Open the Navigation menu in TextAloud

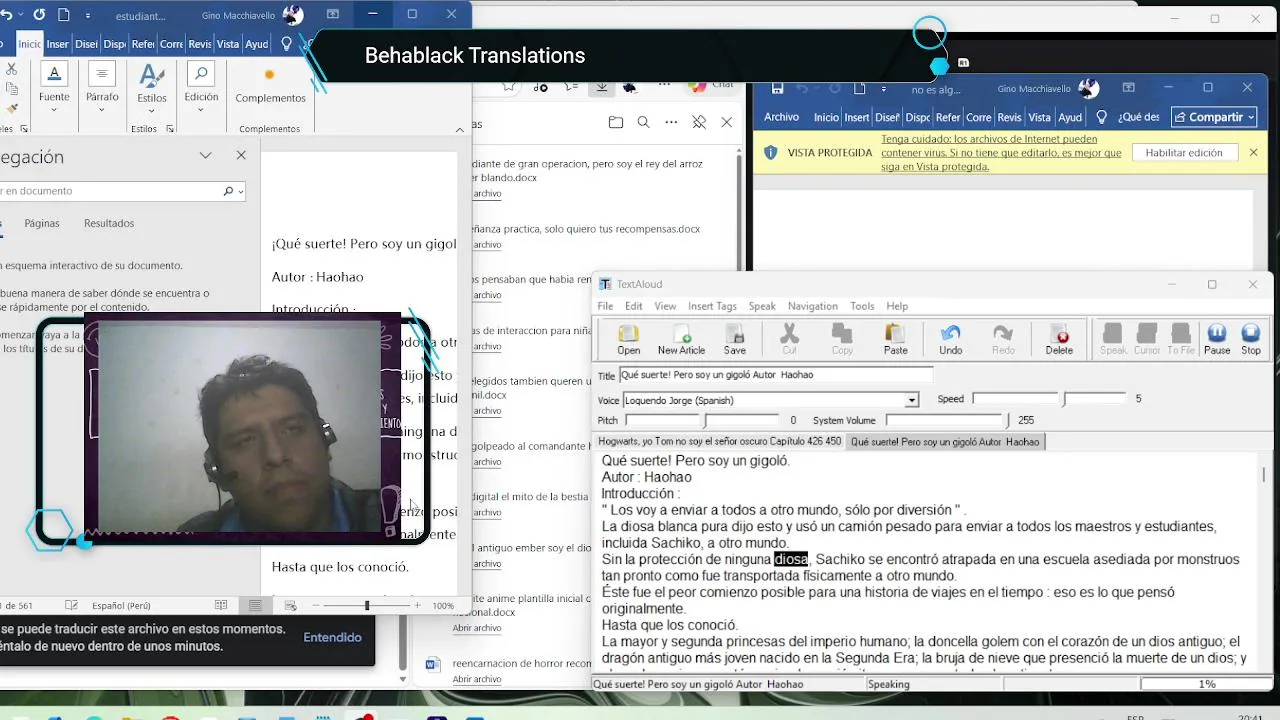812,306
